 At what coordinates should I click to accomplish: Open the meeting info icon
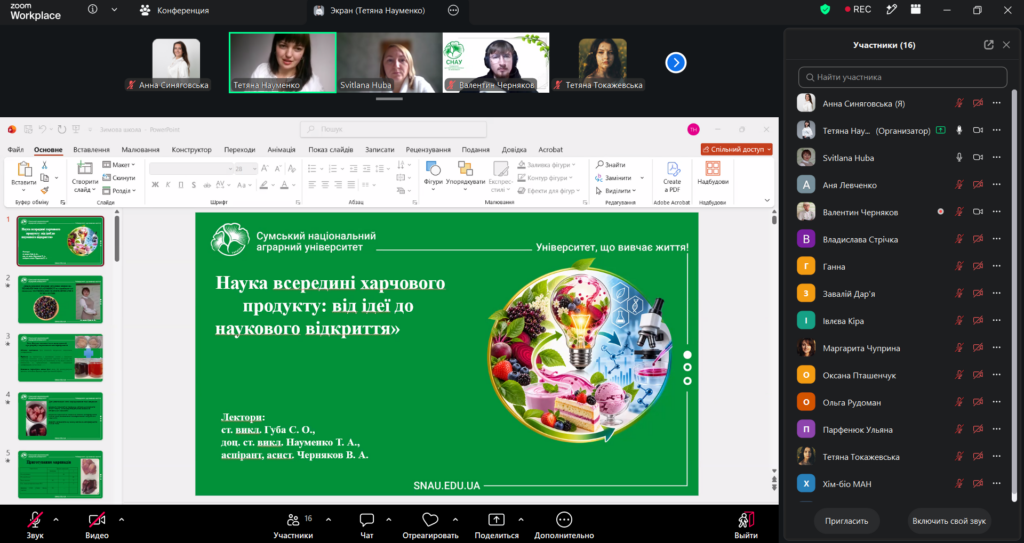click(x=93, y=10)
